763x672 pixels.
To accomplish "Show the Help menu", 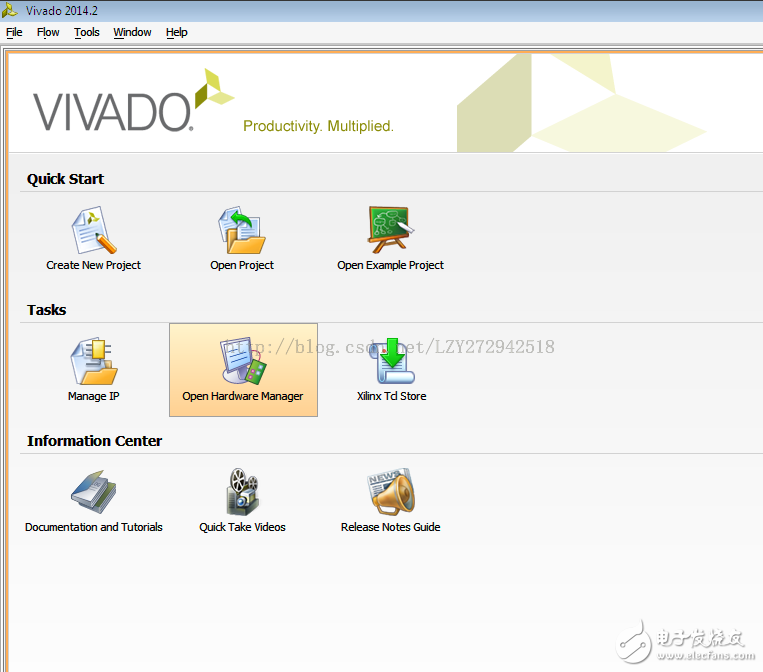I will [x=177, y=32].
